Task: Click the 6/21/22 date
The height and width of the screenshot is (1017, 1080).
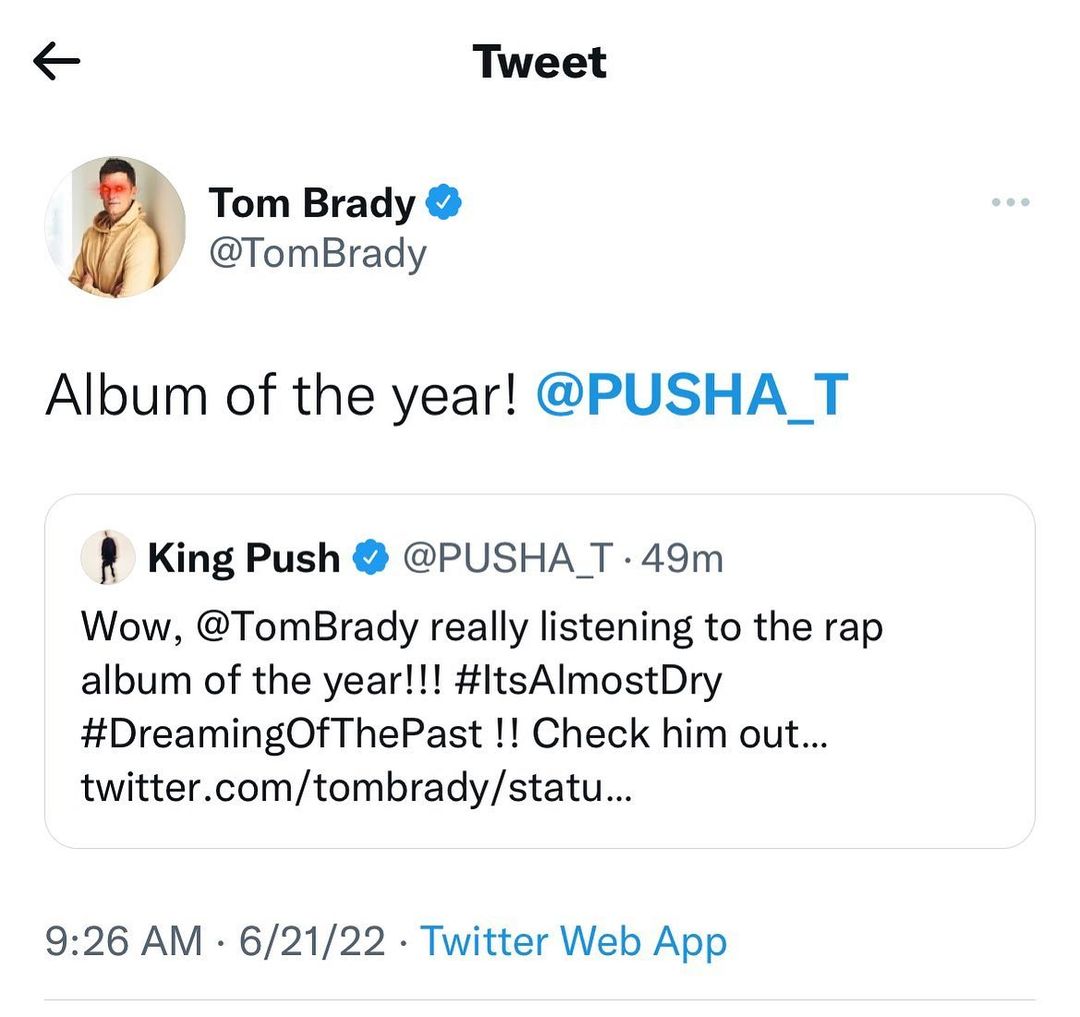Action: click(x=311, y=942)
